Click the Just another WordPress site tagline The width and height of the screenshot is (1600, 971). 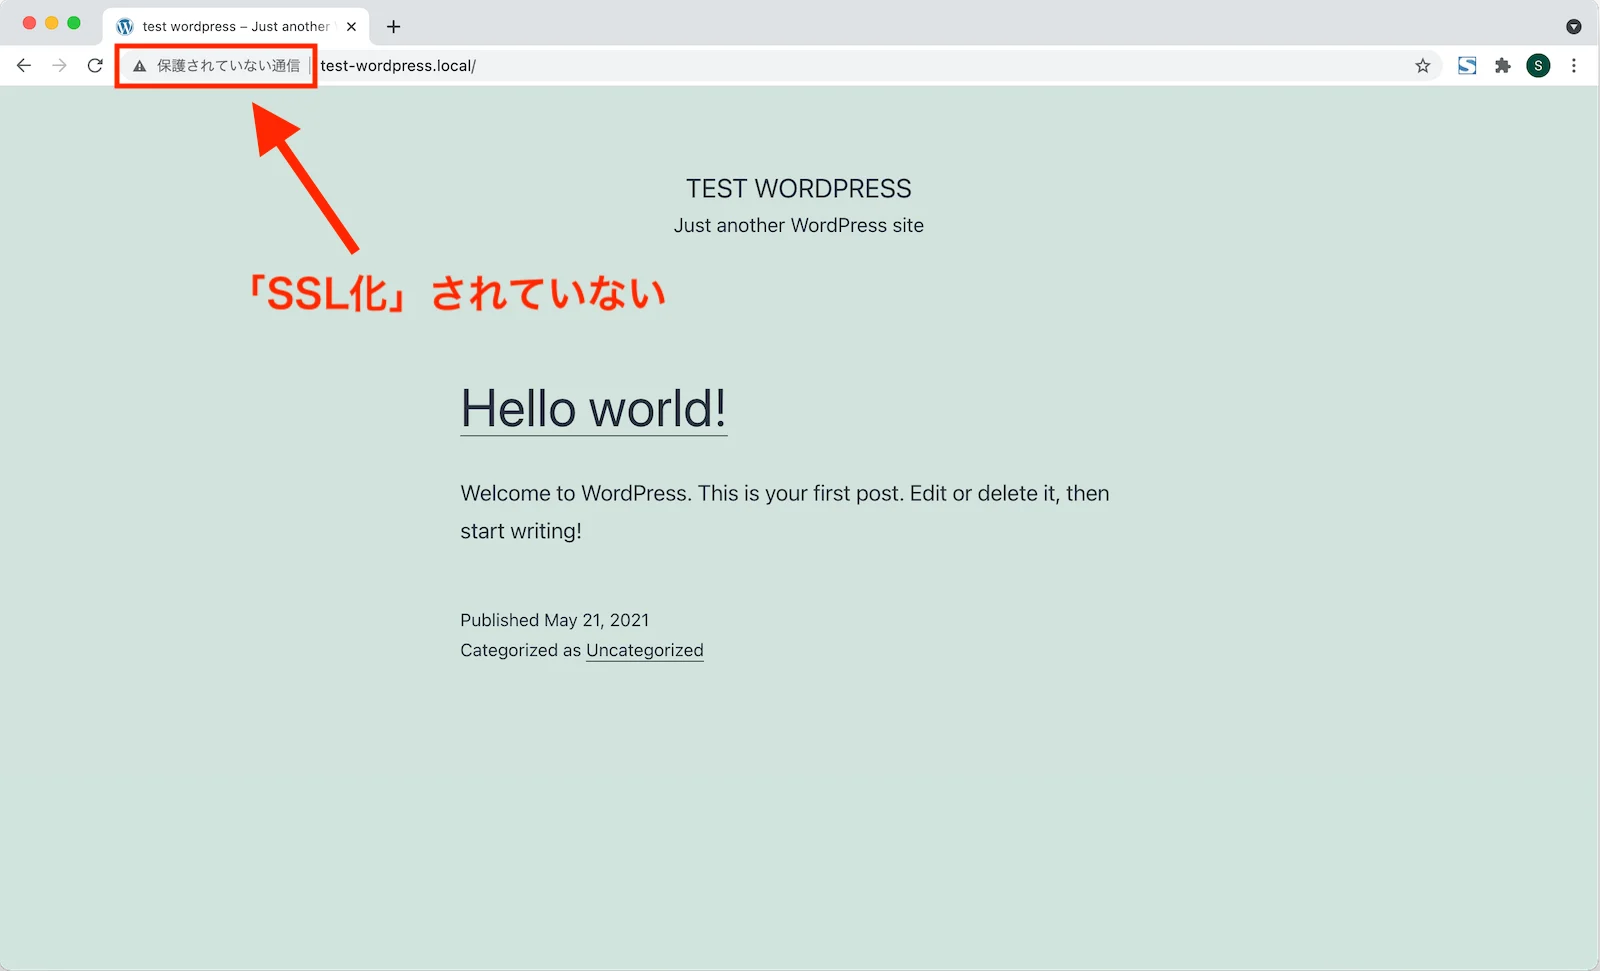[x=798, y=225]
